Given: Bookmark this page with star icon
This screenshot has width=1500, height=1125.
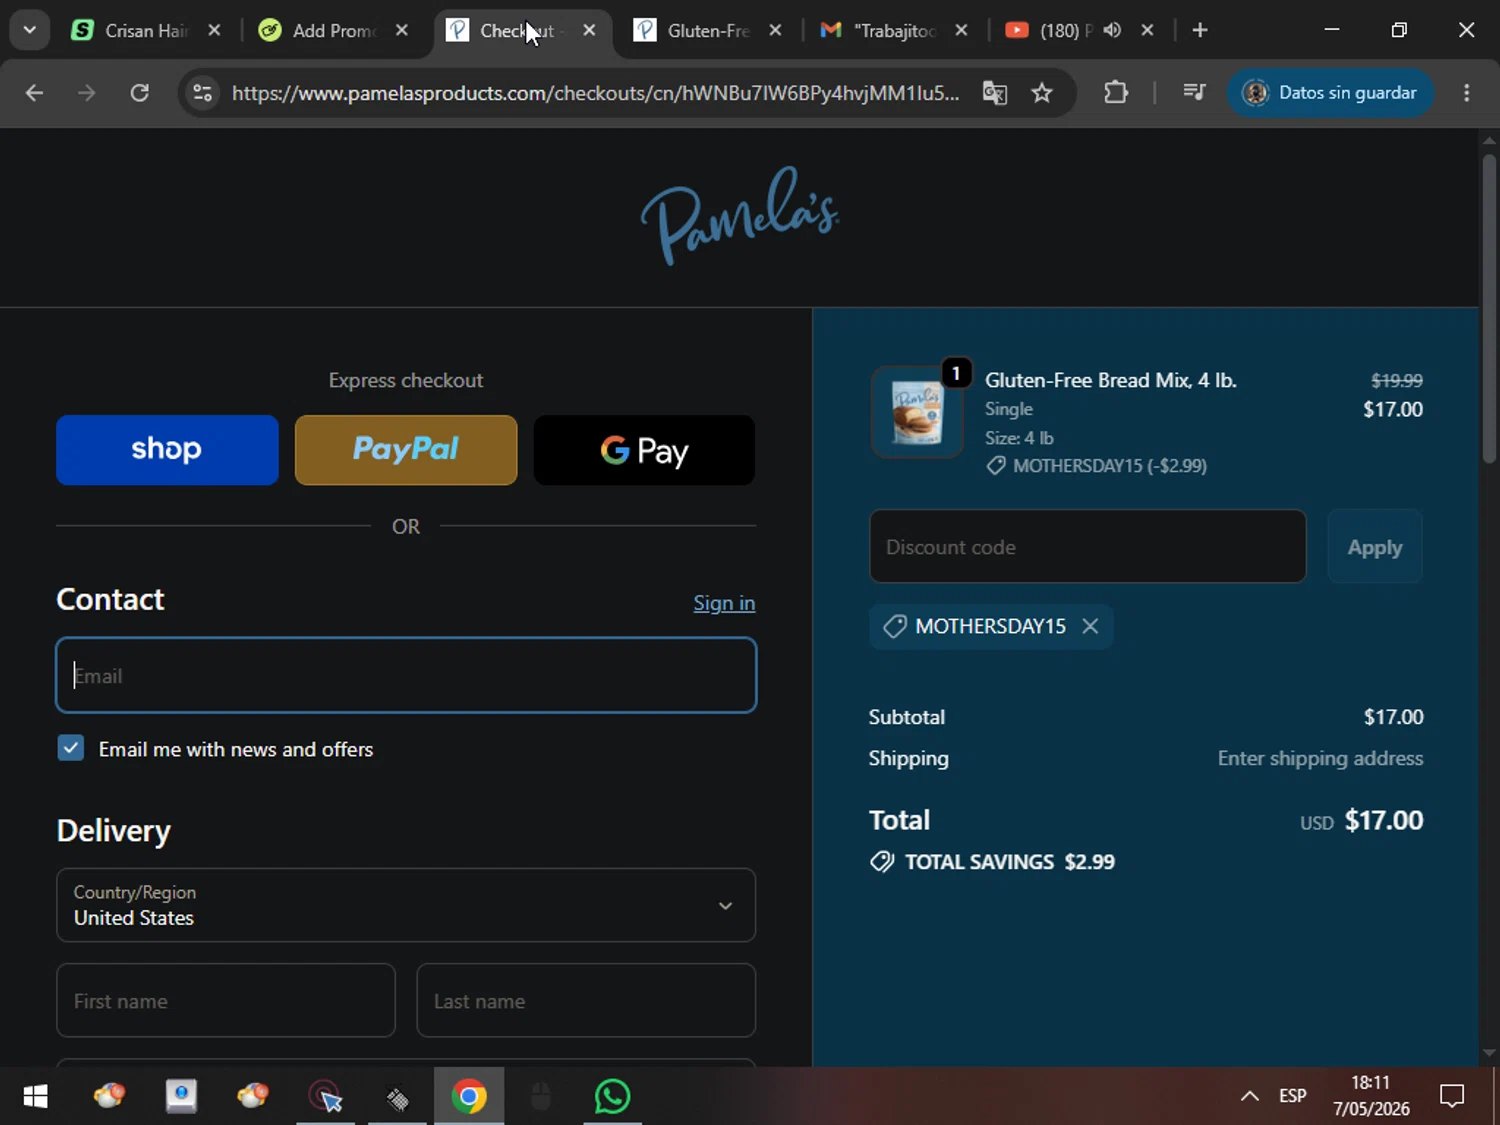Looking at the screenshot, I should 1042,93.
